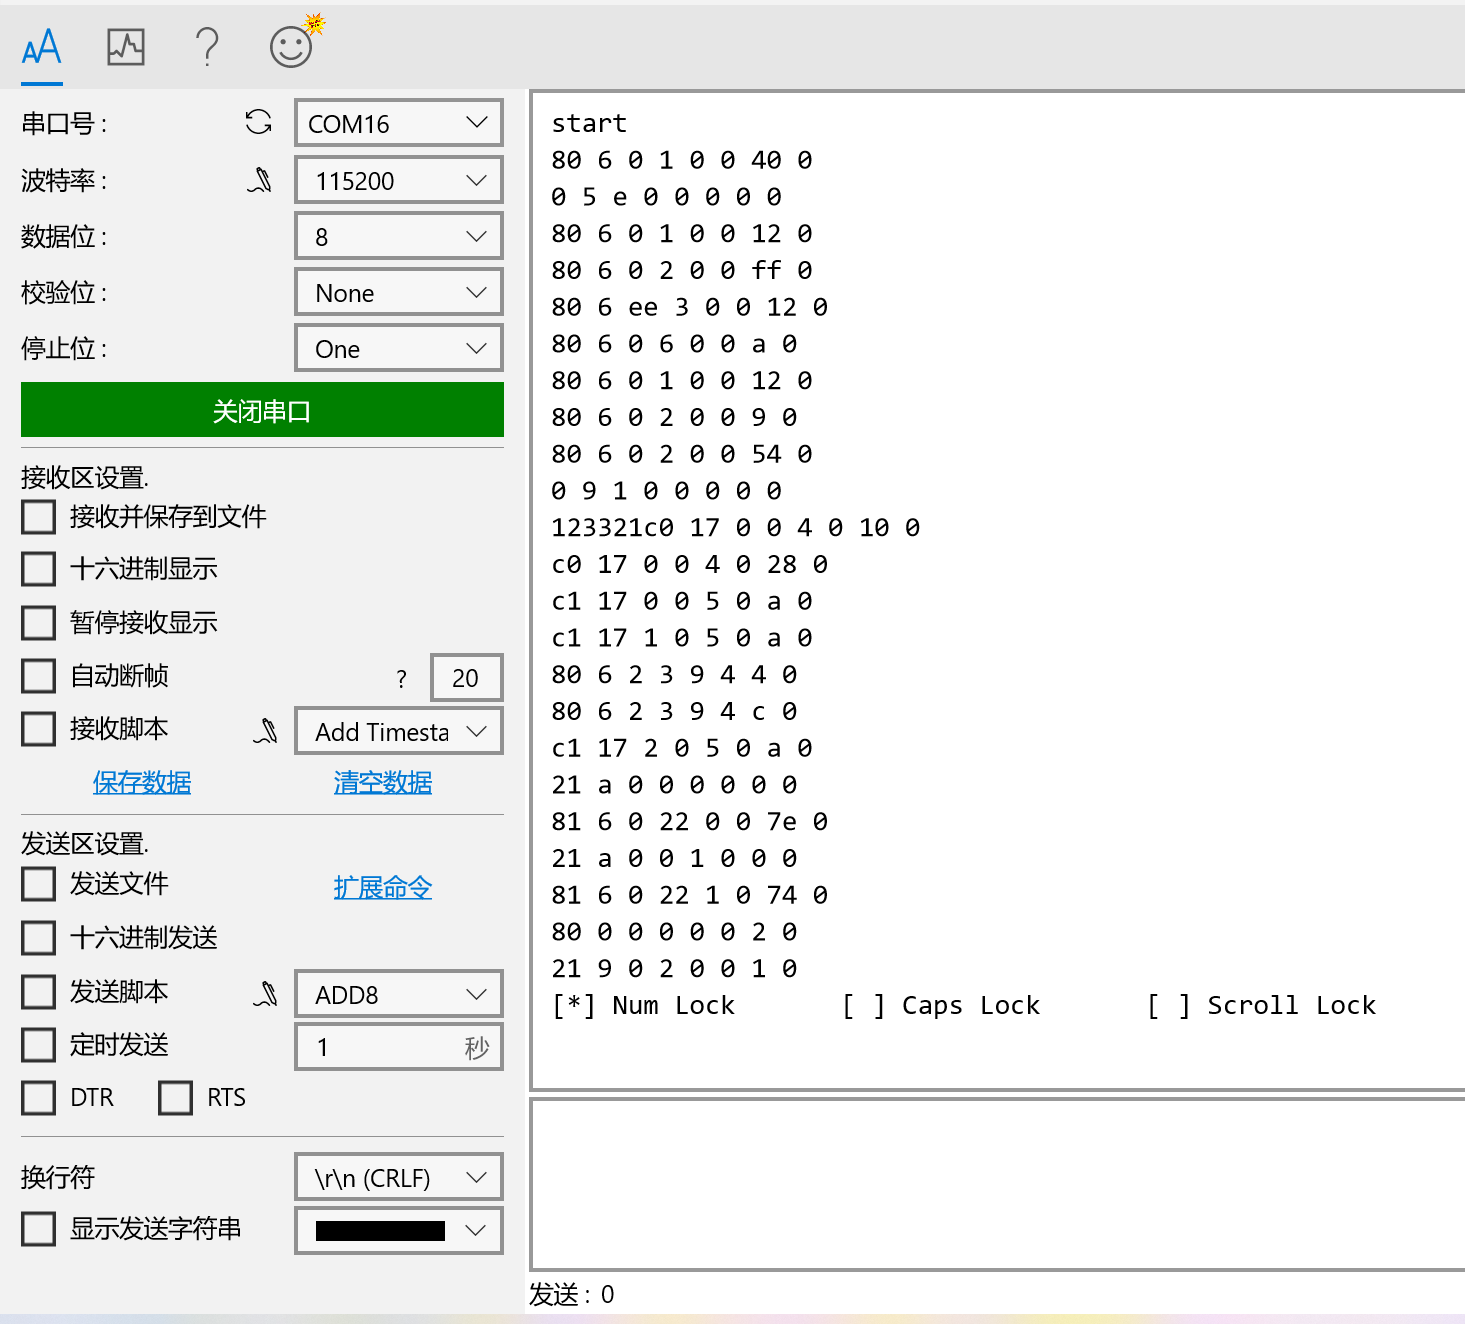Enable timed send checkbox
This screenshot has height=1324, width=1465.
pos(39,1045)
